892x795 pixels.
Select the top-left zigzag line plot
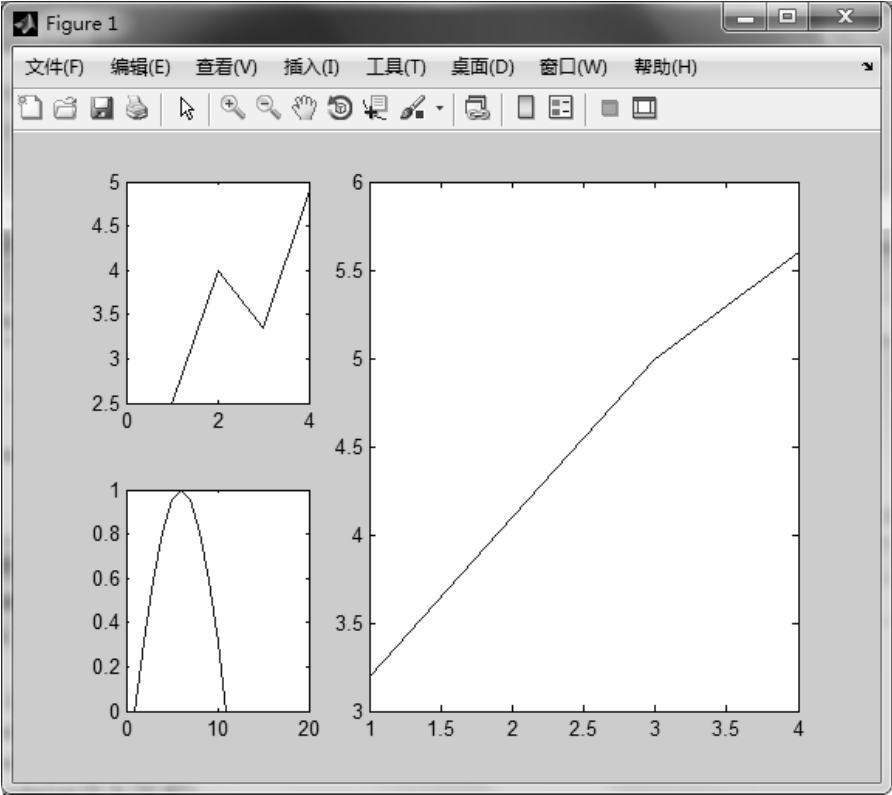pos(218,293)
